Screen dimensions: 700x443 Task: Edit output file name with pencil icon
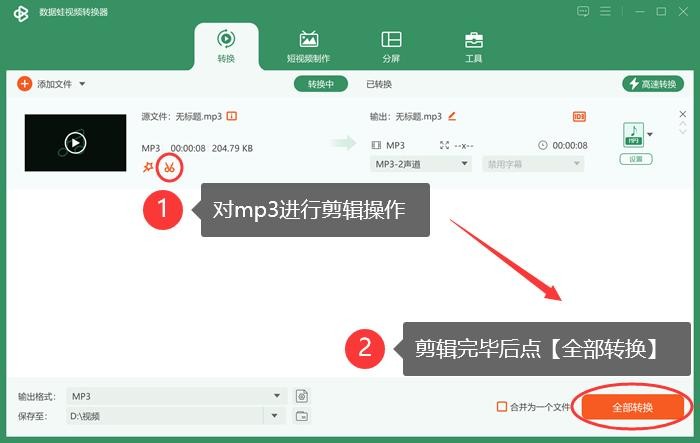[452, 116]
